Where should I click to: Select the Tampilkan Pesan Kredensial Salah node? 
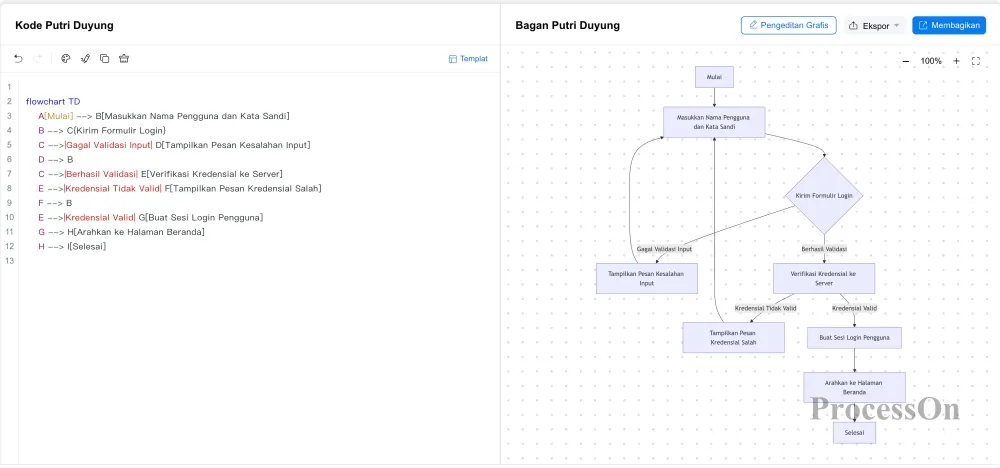coord(733,337)
